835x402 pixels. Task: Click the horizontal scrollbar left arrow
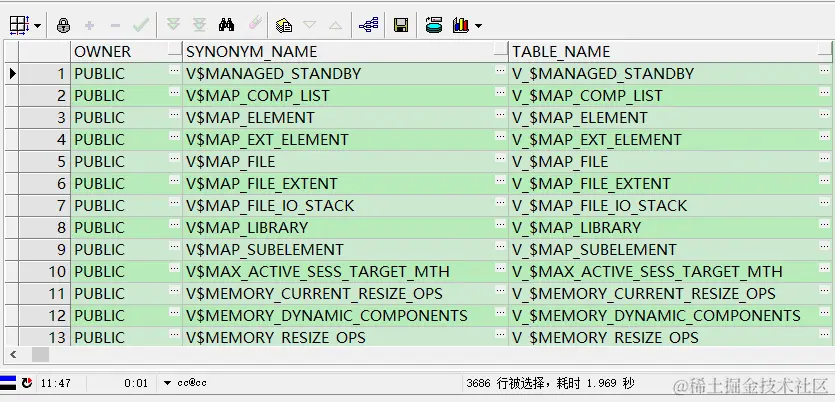point(13,355)
